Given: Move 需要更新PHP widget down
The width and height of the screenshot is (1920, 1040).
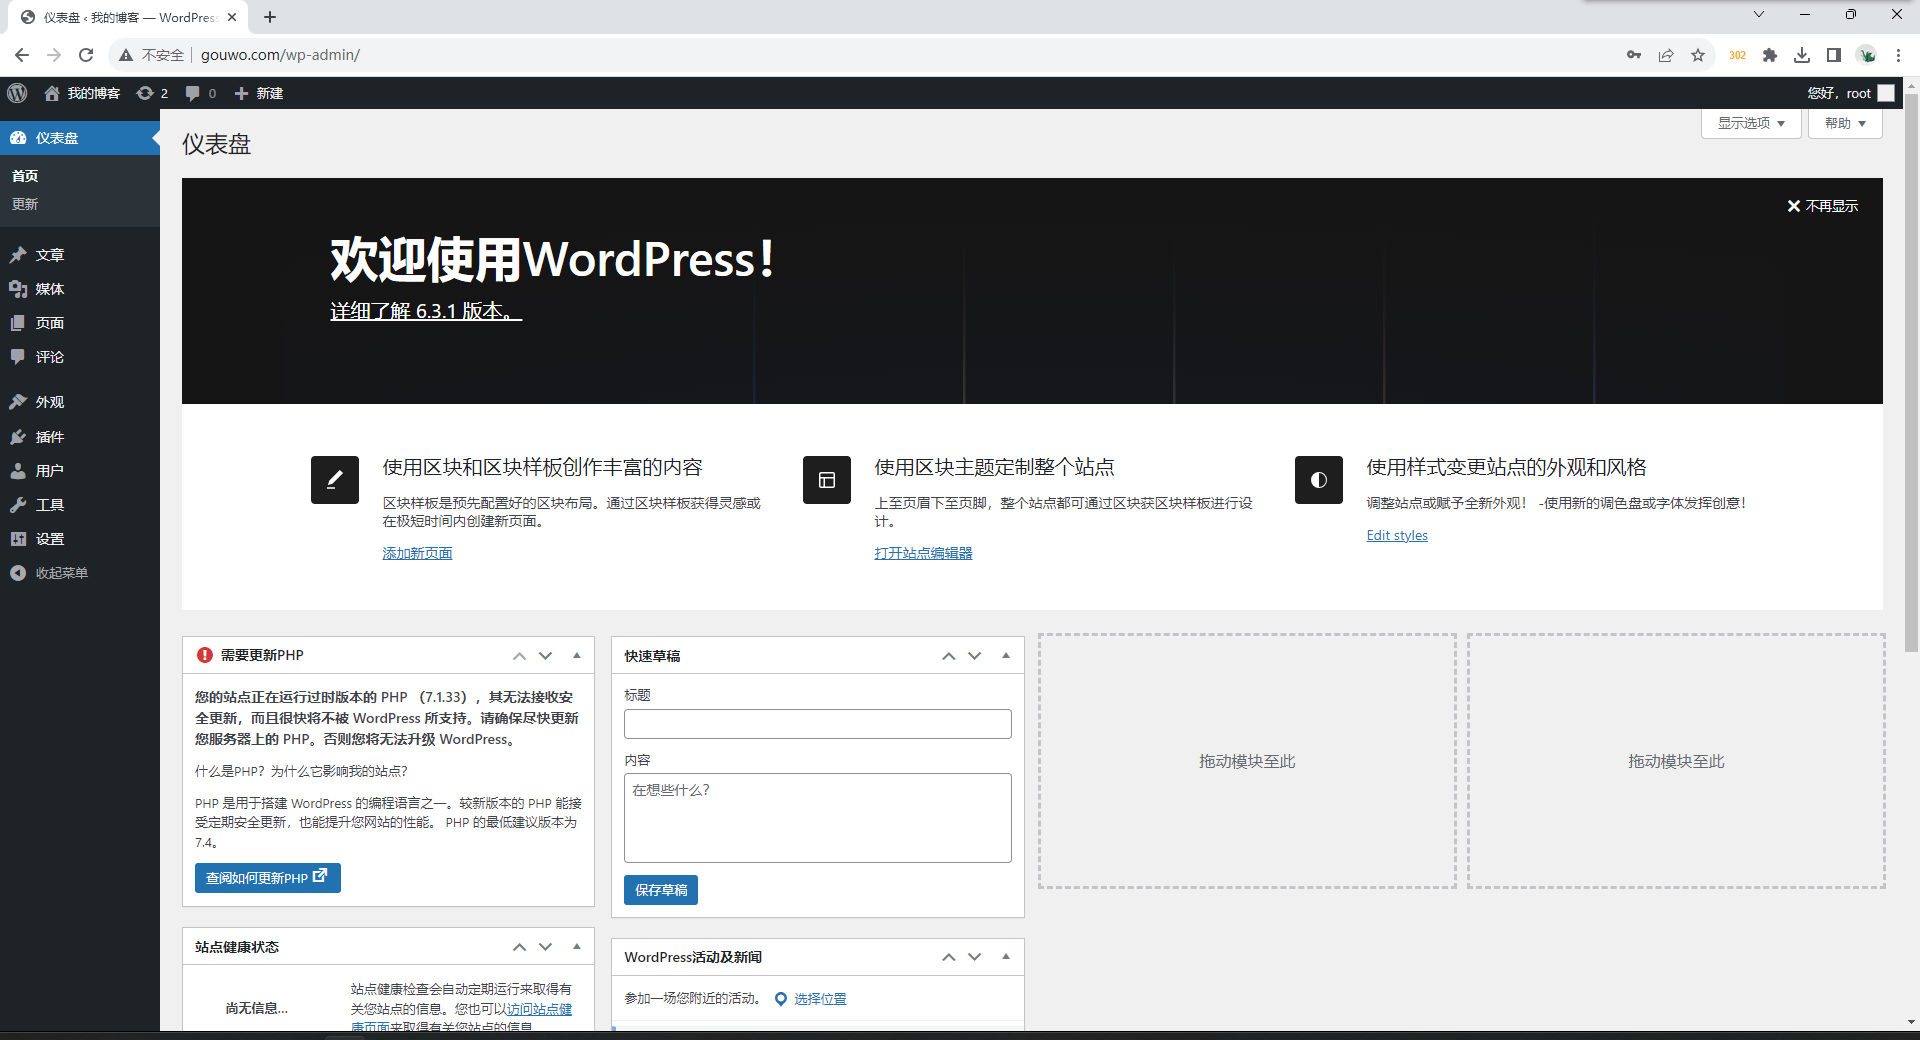Looking at the screenshot, I should pos(545,656).
